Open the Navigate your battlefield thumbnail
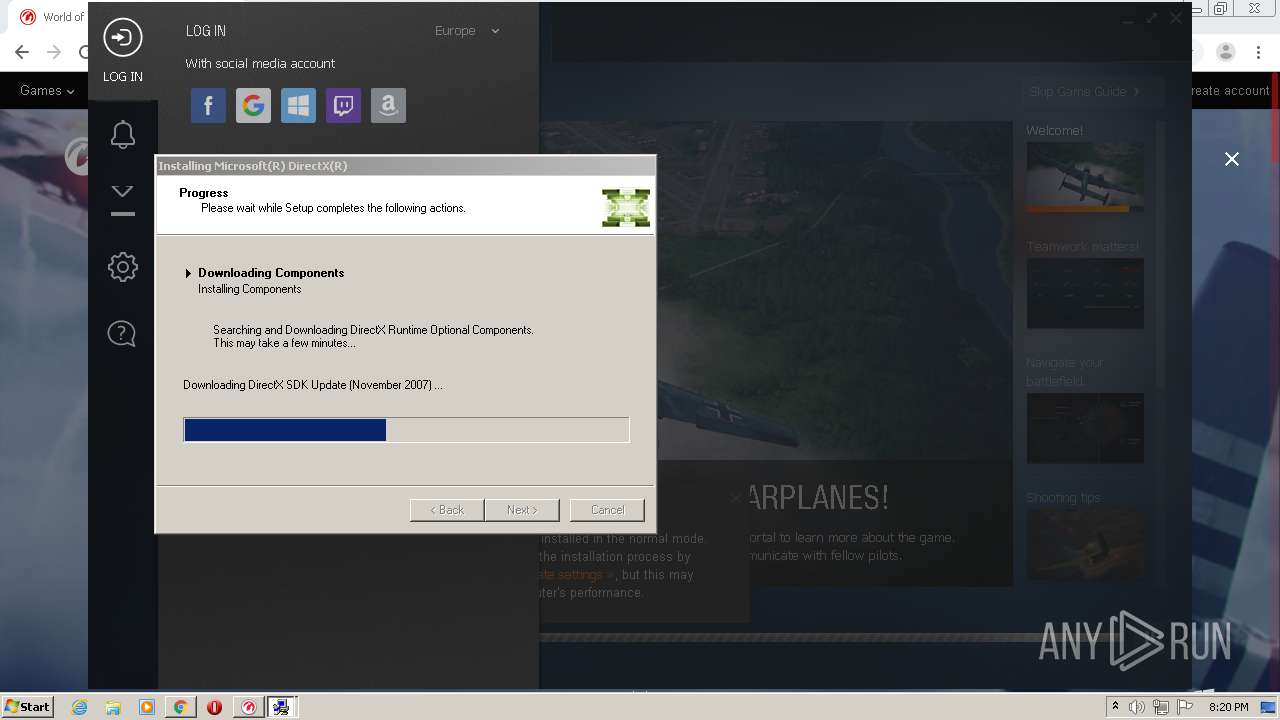 (x=1085, y=428)
